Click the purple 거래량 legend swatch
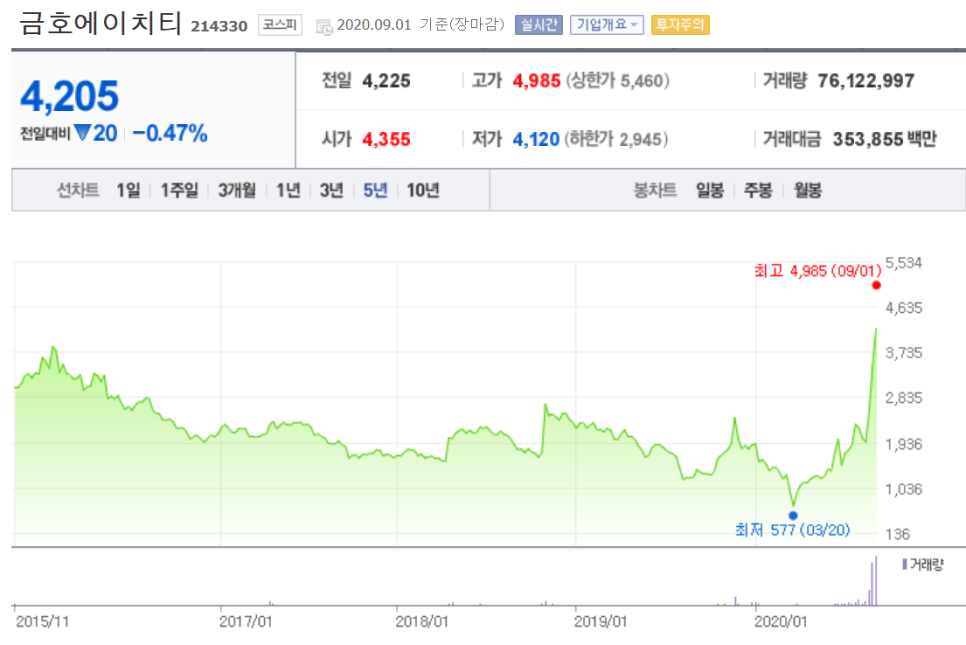 (x=904, y=564)
